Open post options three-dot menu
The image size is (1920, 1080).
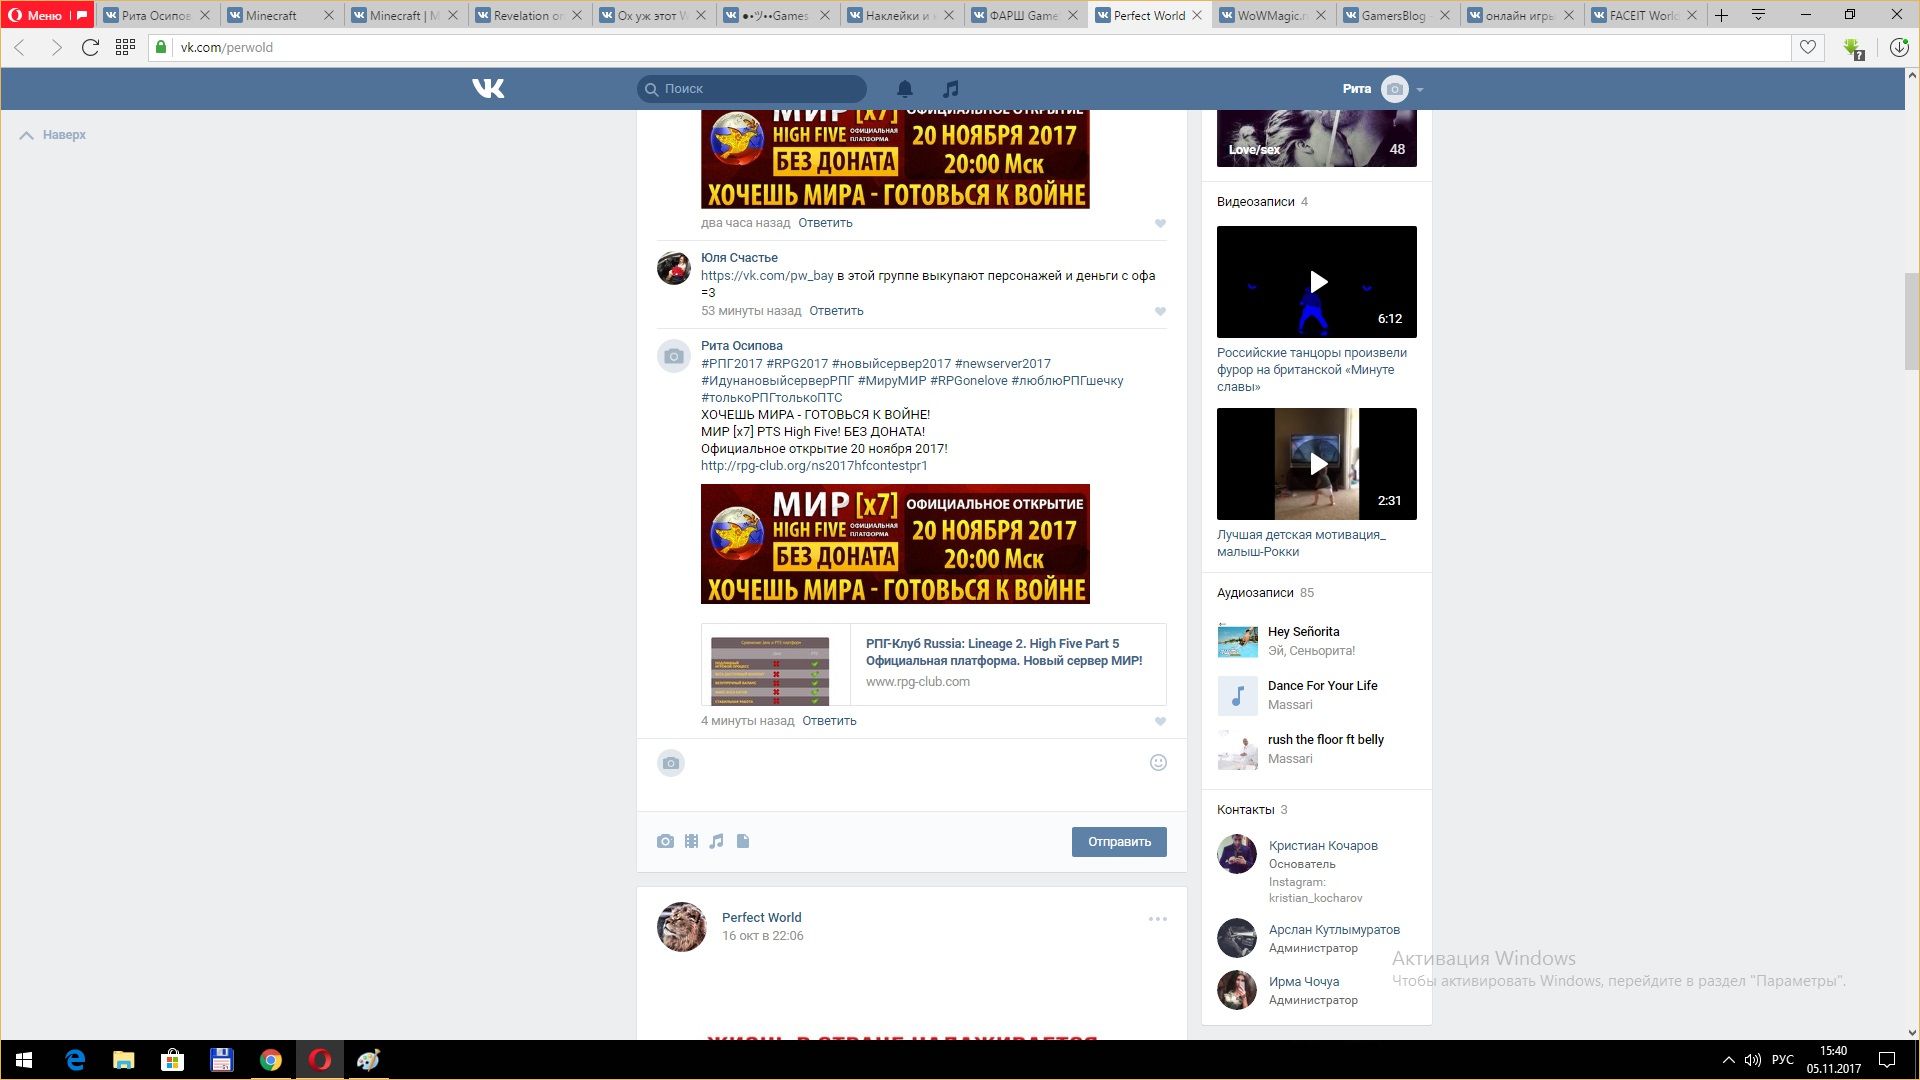coord(1157,919)
